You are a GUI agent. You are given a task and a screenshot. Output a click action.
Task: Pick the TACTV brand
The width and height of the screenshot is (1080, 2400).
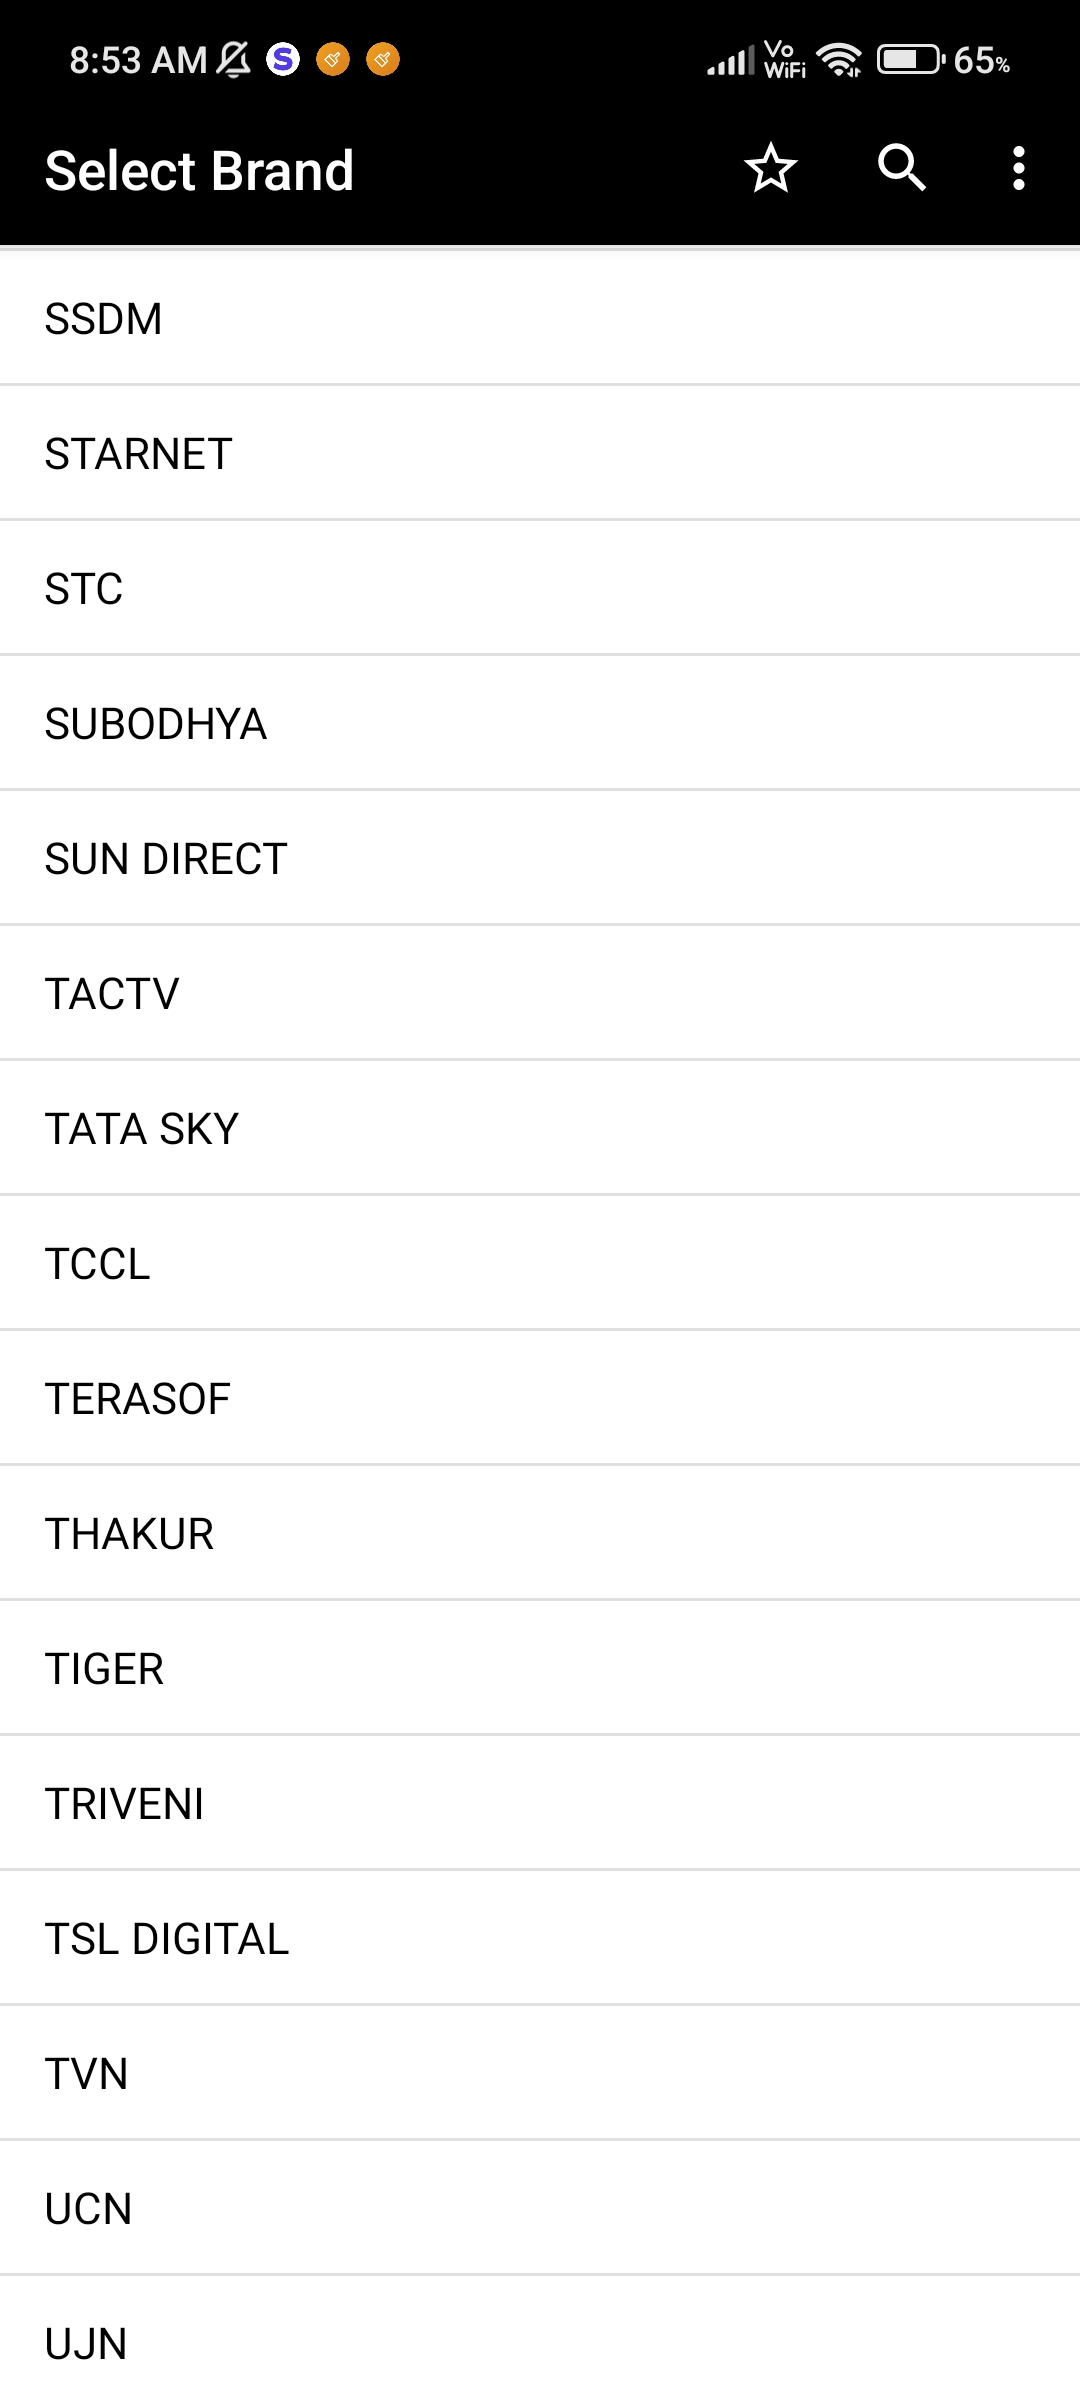click(540, 994)
